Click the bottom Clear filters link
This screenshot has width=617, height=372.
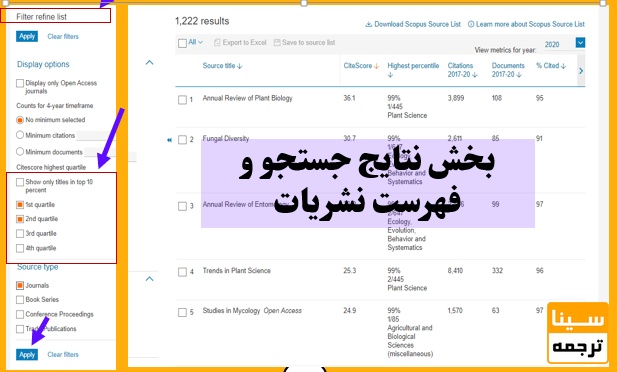point(63,354)
